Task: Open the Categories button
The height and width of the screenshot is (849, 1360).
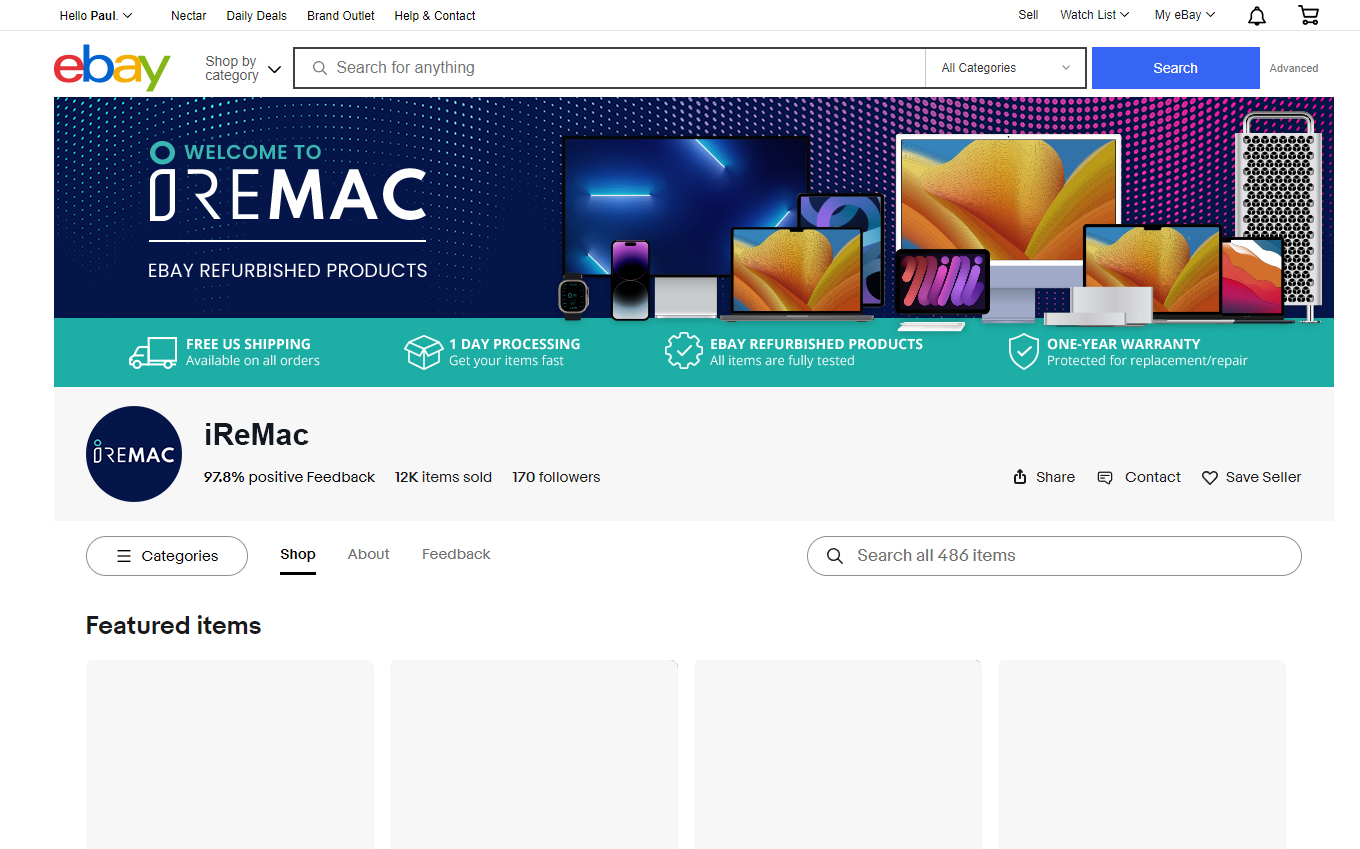Action: click(x=167, y=556)
